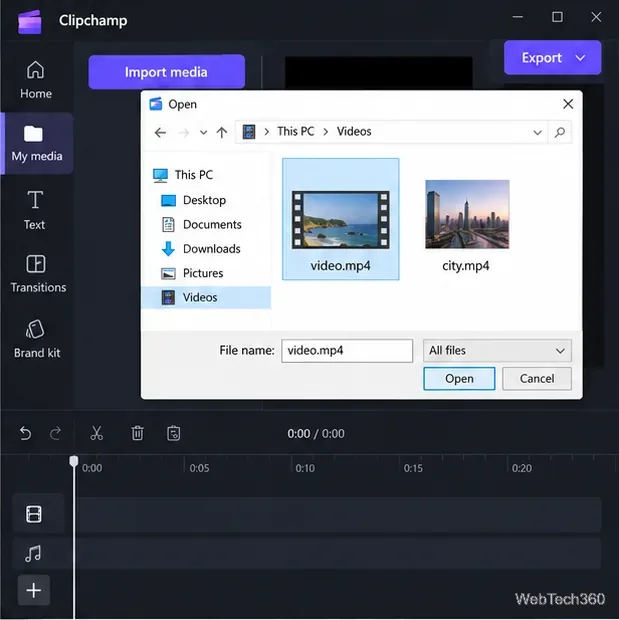Image resolution: width=619 pixels, height=620 pixels.
Task: Close the Open dialog with X
Action: pos(568,104)
